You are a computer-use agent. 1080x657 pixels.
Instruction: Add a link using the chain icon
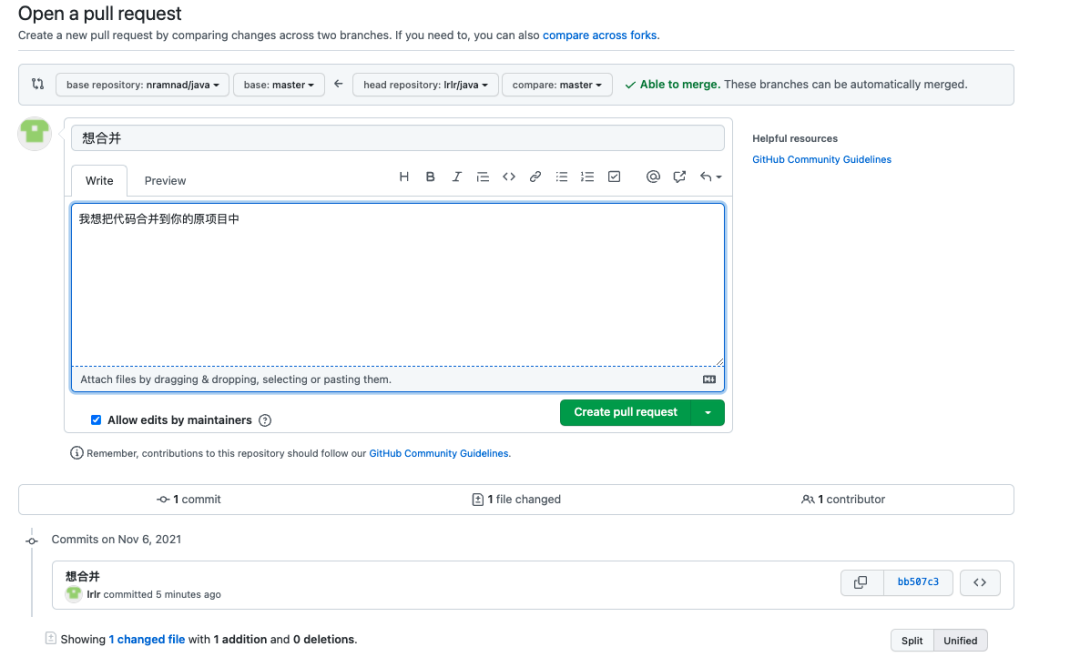point(535,177)
